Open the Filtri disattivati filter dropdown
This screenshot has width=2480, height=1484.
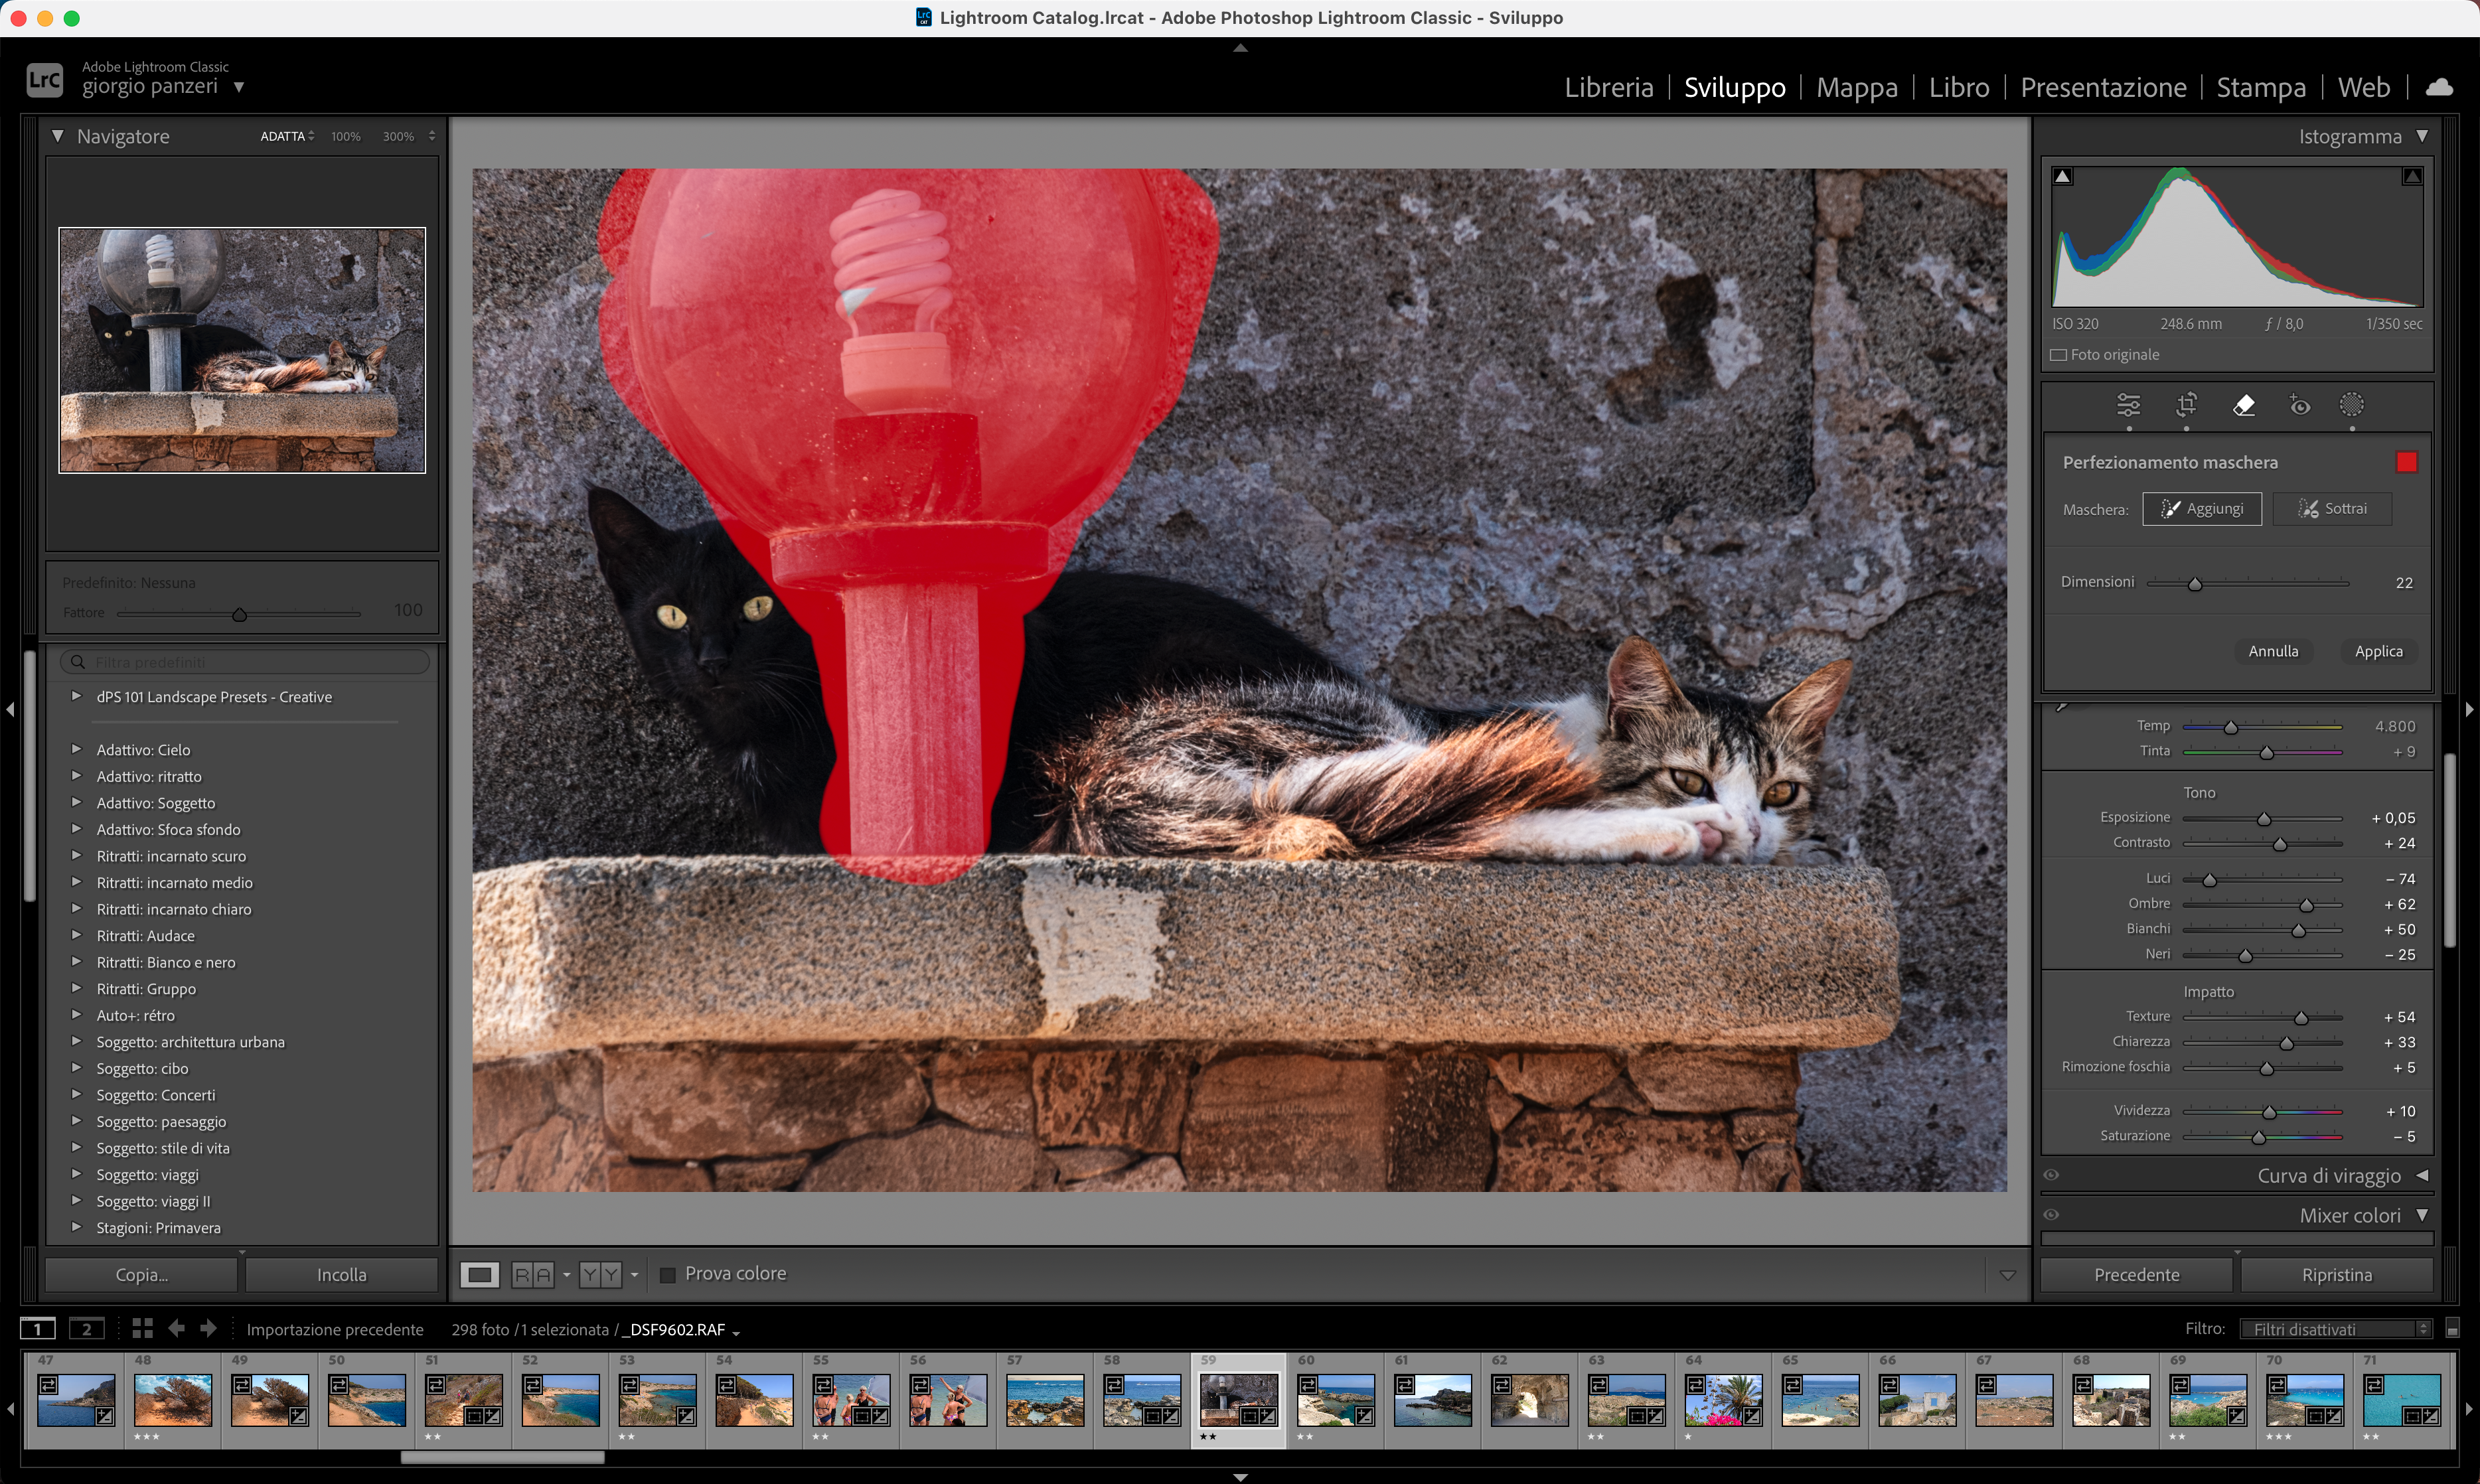click(2335, 1329)
